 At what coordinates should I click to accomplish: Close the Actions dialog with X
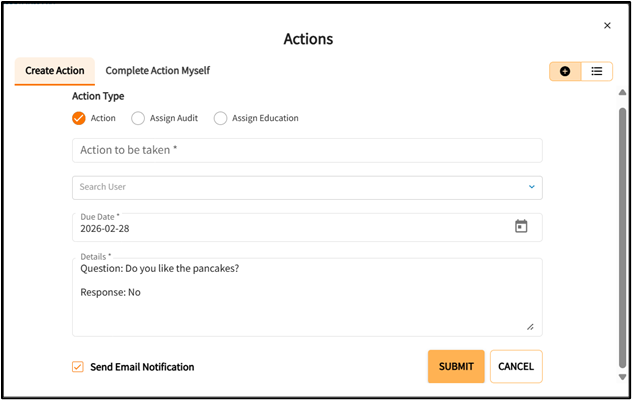[607, 26]
